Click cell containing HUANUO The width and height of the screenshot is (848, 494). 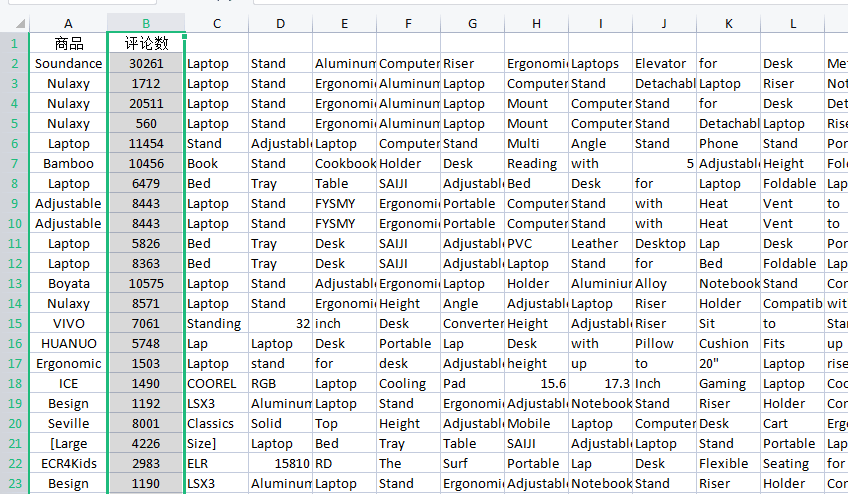point(68,344)
